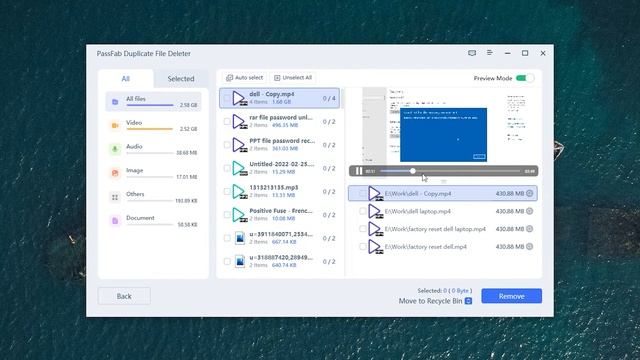Screen dimensions: 640x360
Task: Select the Others category
Action: tap(153, 197)
